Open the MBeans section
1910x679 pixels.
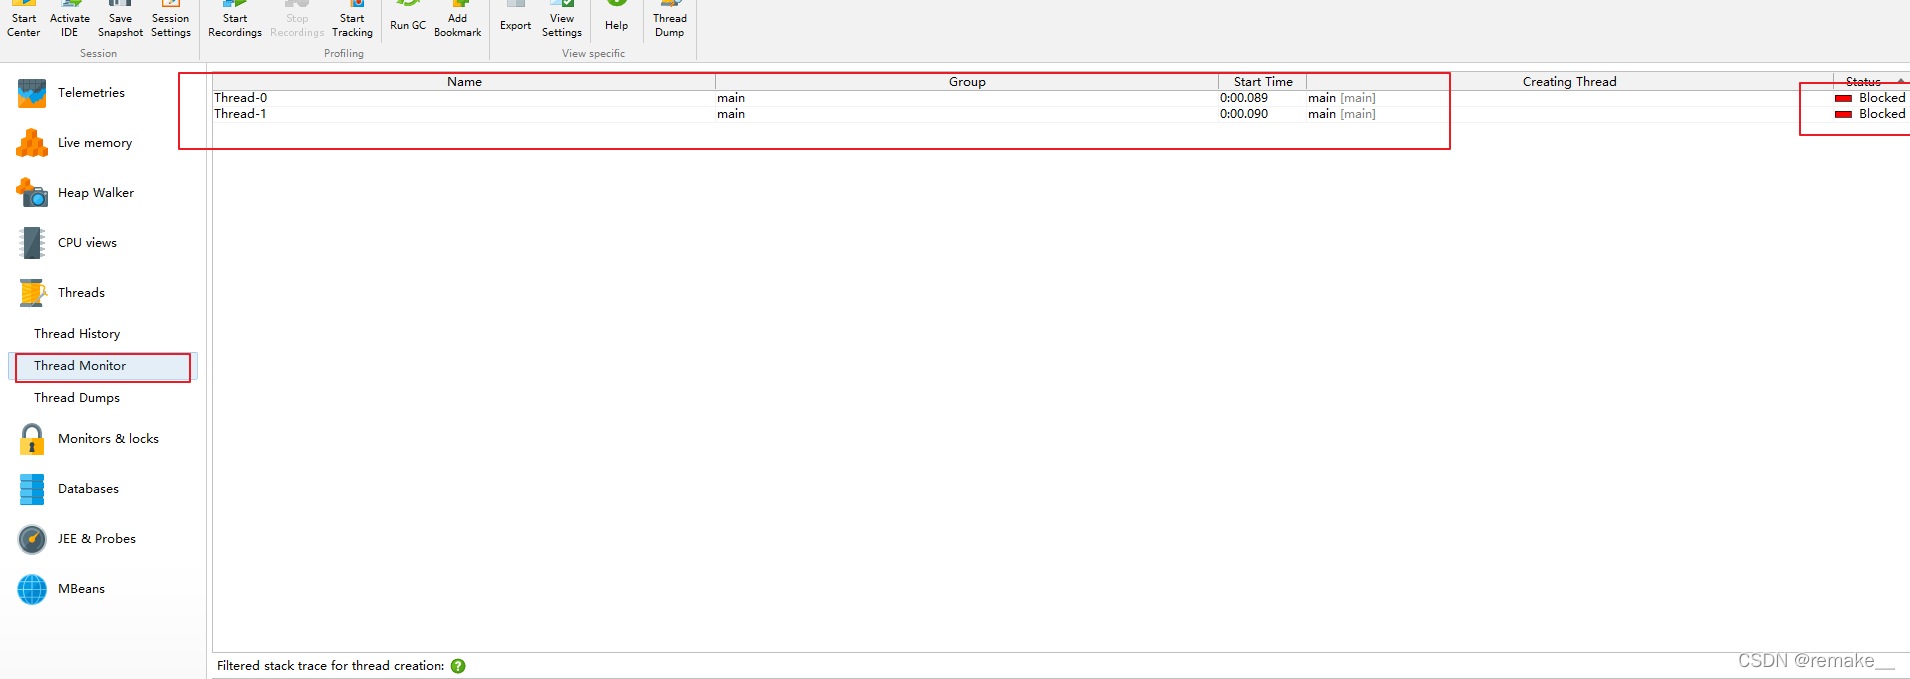[x=81, y=589]
